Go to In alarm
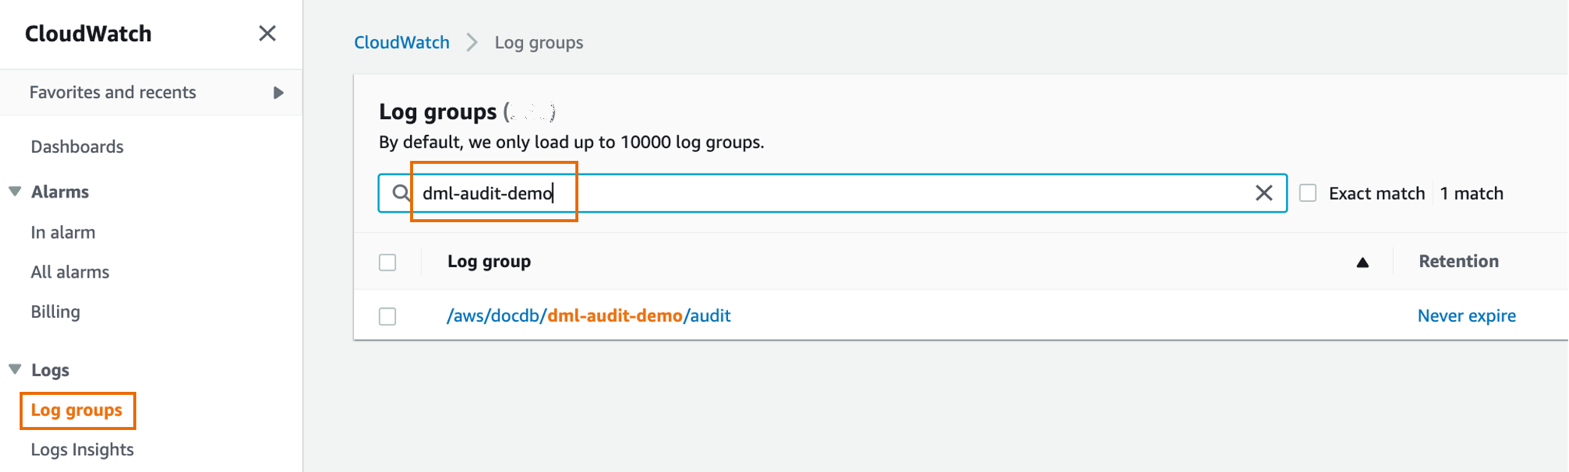This screenshot has height=472, width=1569. pos(63,232)
